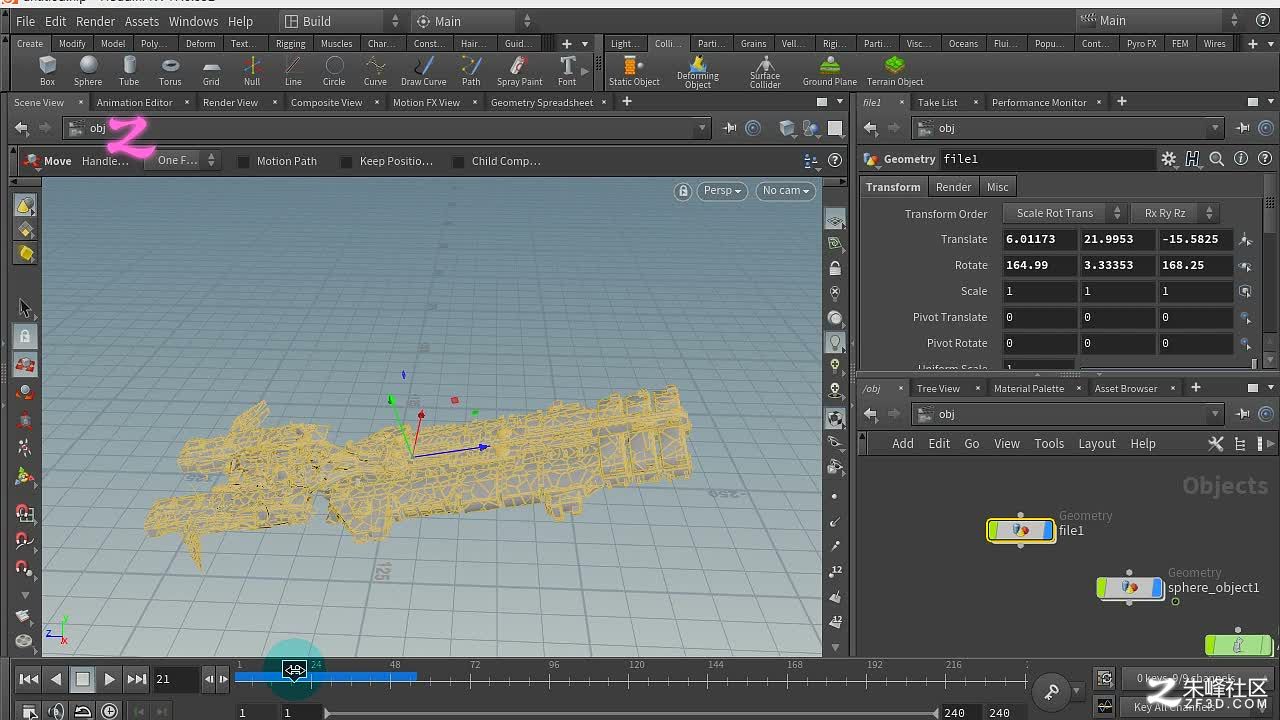This screenshot has width=1280, height=720.
Task: Switch to the Misc parameter tab
Action: pos(998,187)
